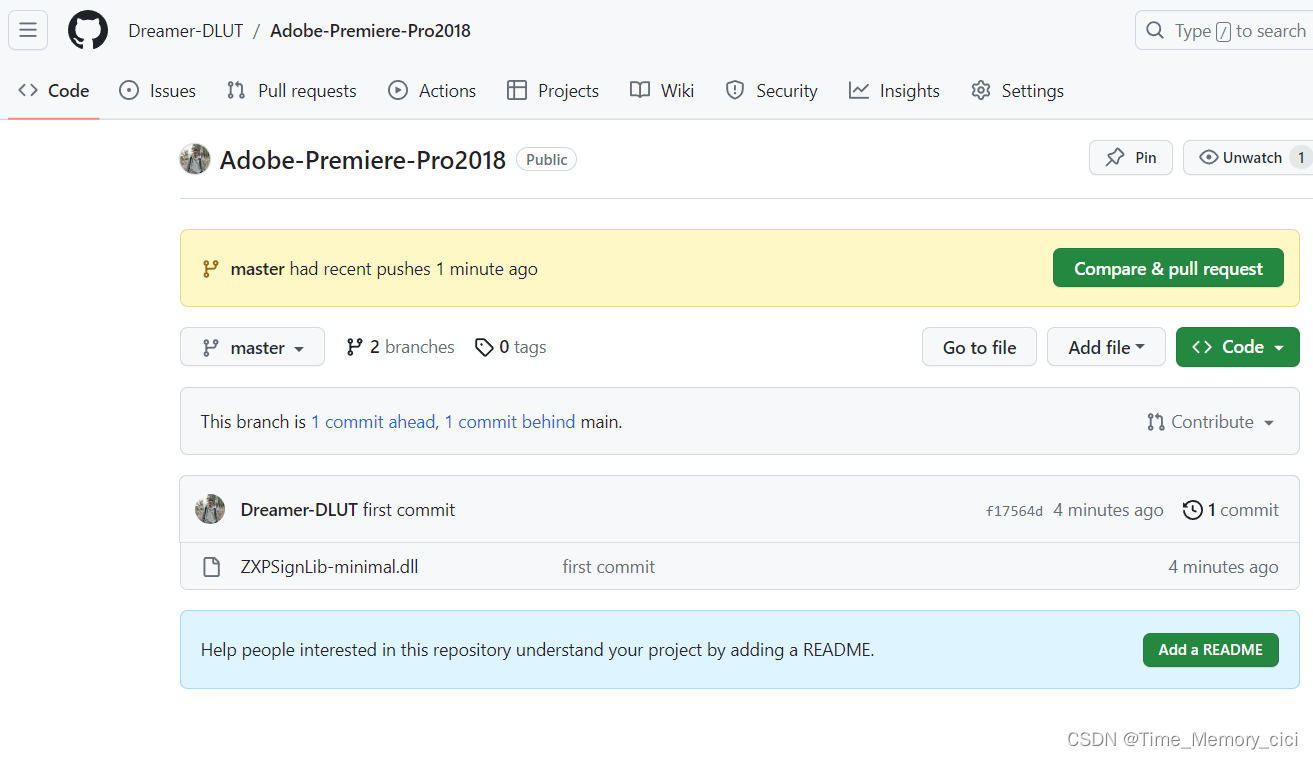The height and width of the screenshot is (759, 1313).
Task: Pin the repository with Pin button
Action: [x=1131, y=158]
